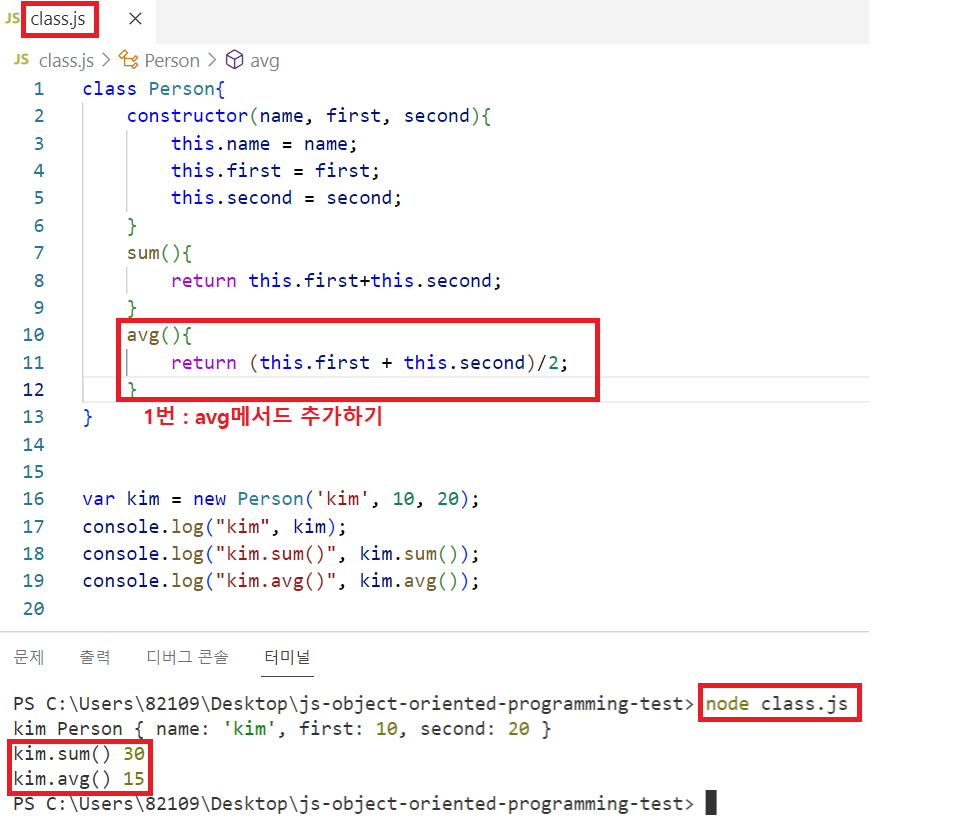Click line number 10 in gutter
This screenshot has width=977, height=829.
34,335
